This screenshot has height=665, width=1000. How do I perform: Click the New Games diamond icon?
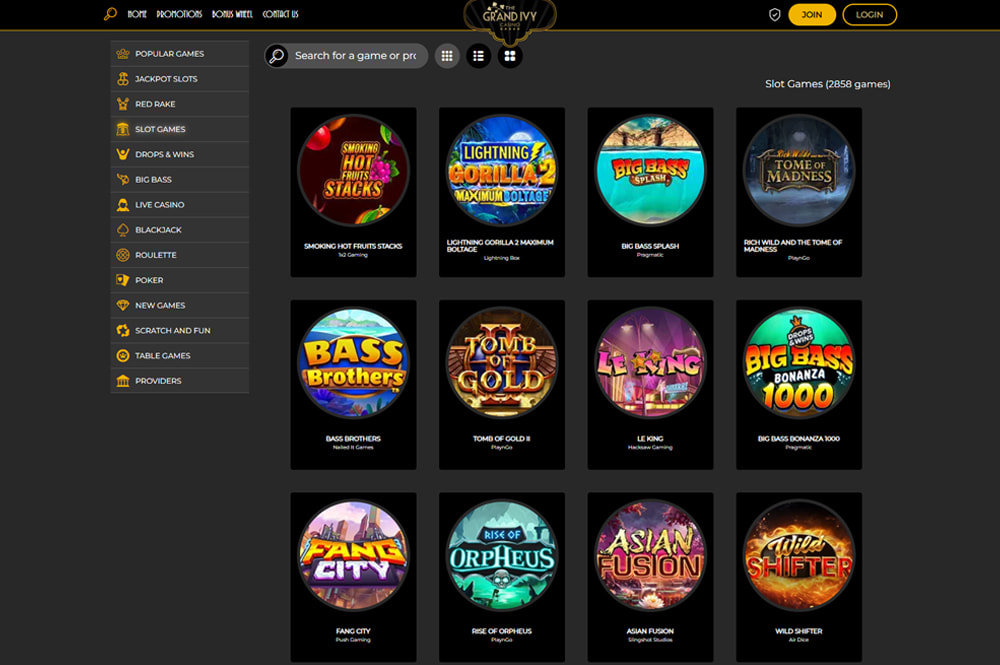123,305
